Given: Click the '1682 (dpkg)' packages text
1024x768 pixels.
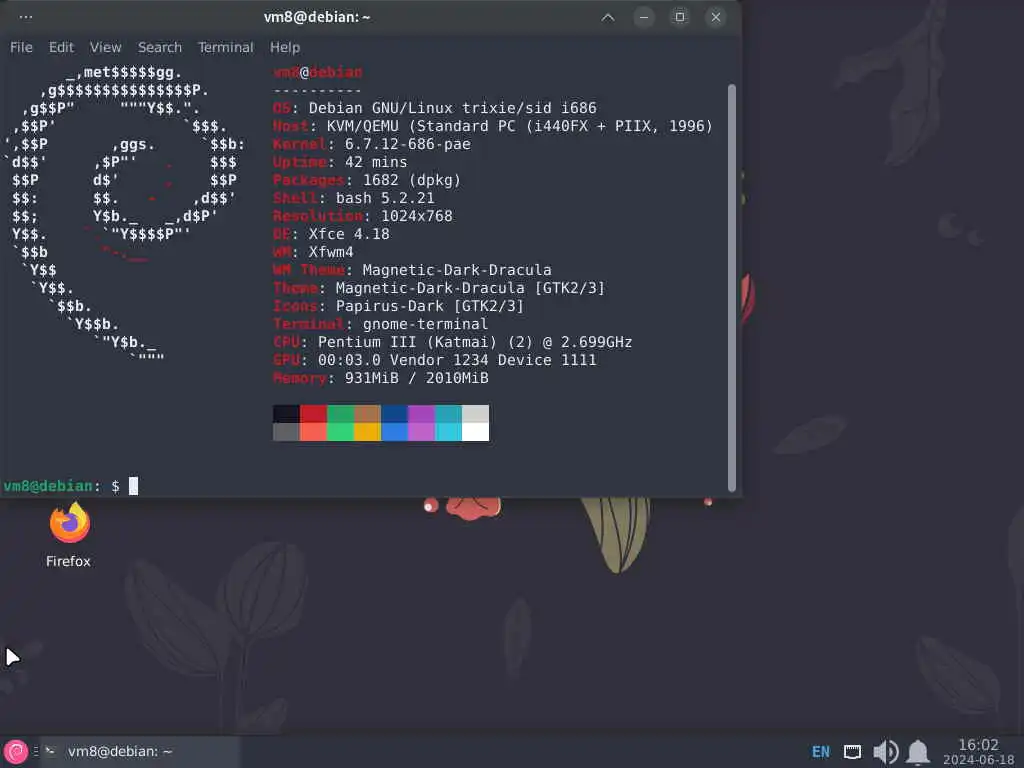Looking at the screenshot, I should pos(411,180).
